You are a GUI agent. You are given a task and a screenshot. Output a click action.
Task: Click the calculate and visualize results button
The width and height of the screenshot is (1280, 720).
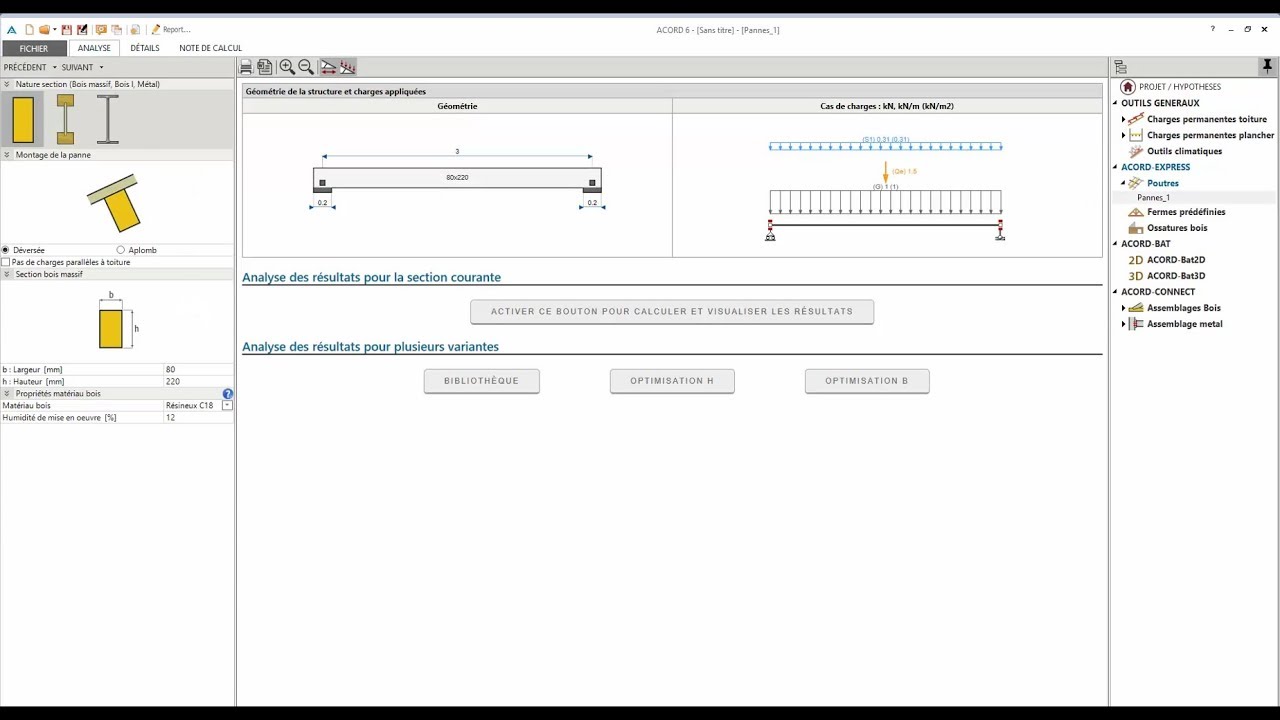coord(672,312)
